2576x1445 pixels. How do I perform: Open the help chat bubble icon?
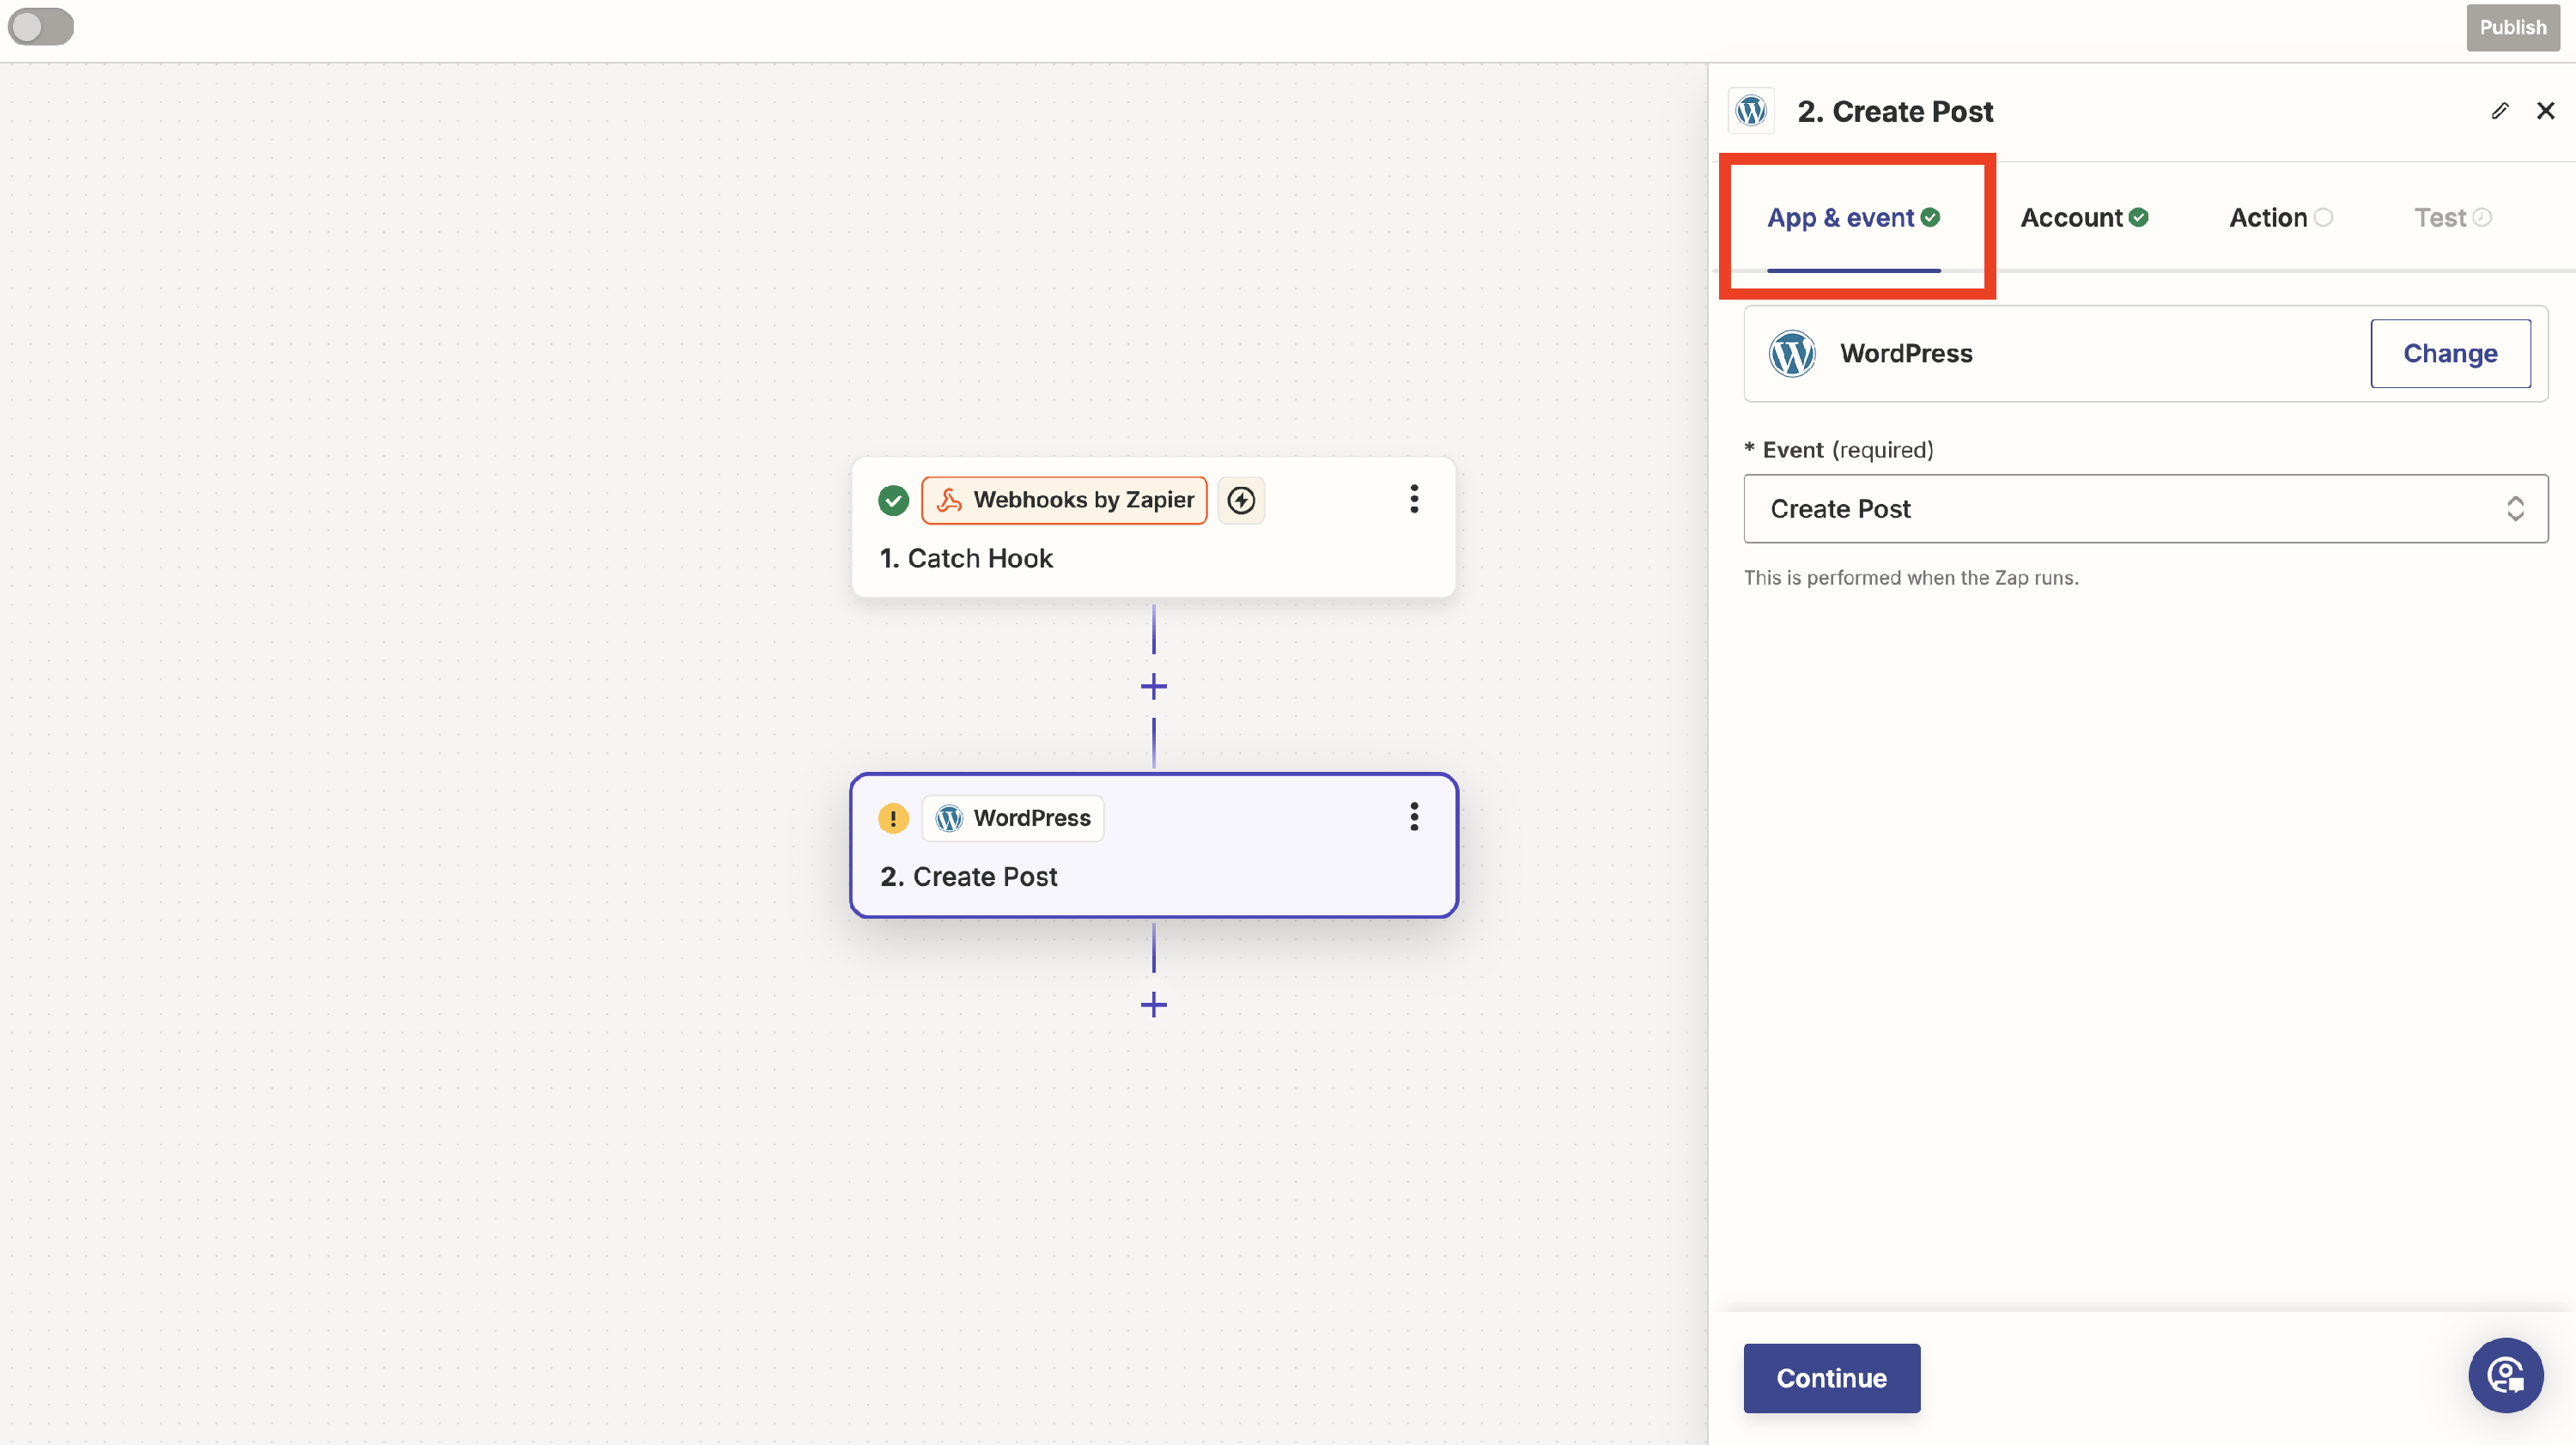coord(2505,1375)
